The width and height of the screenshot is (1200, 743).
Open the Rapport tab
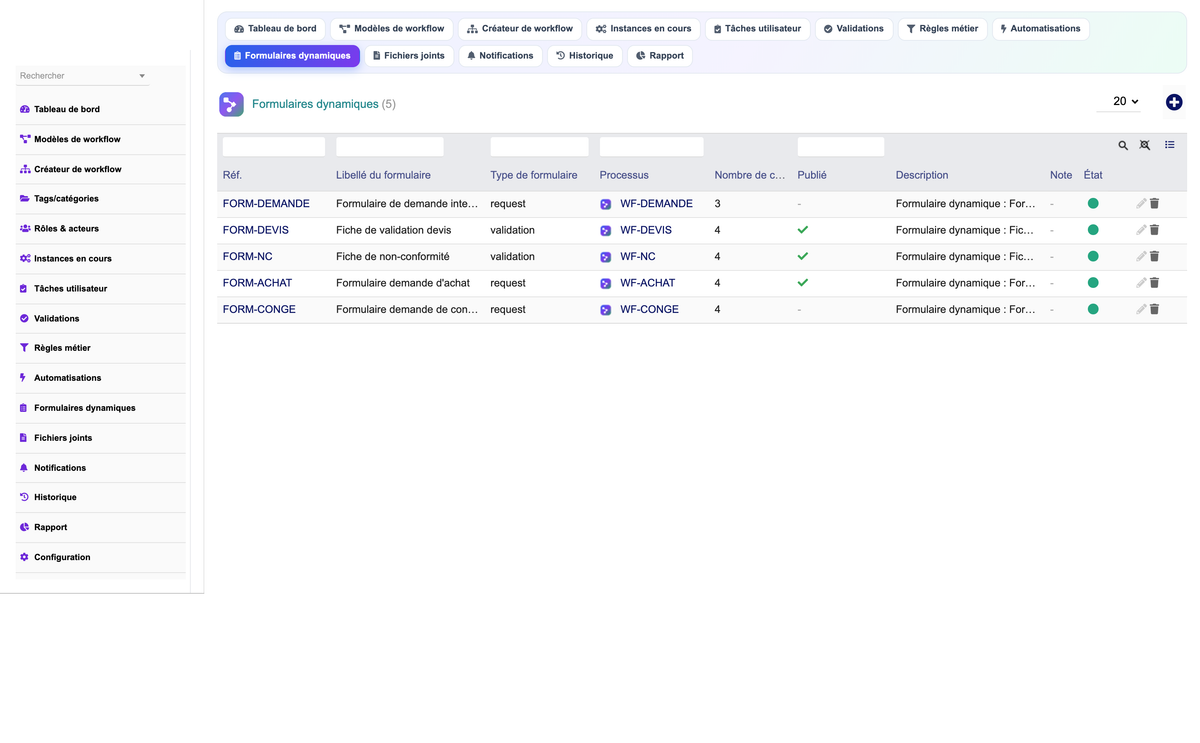(x=660, y=56)
